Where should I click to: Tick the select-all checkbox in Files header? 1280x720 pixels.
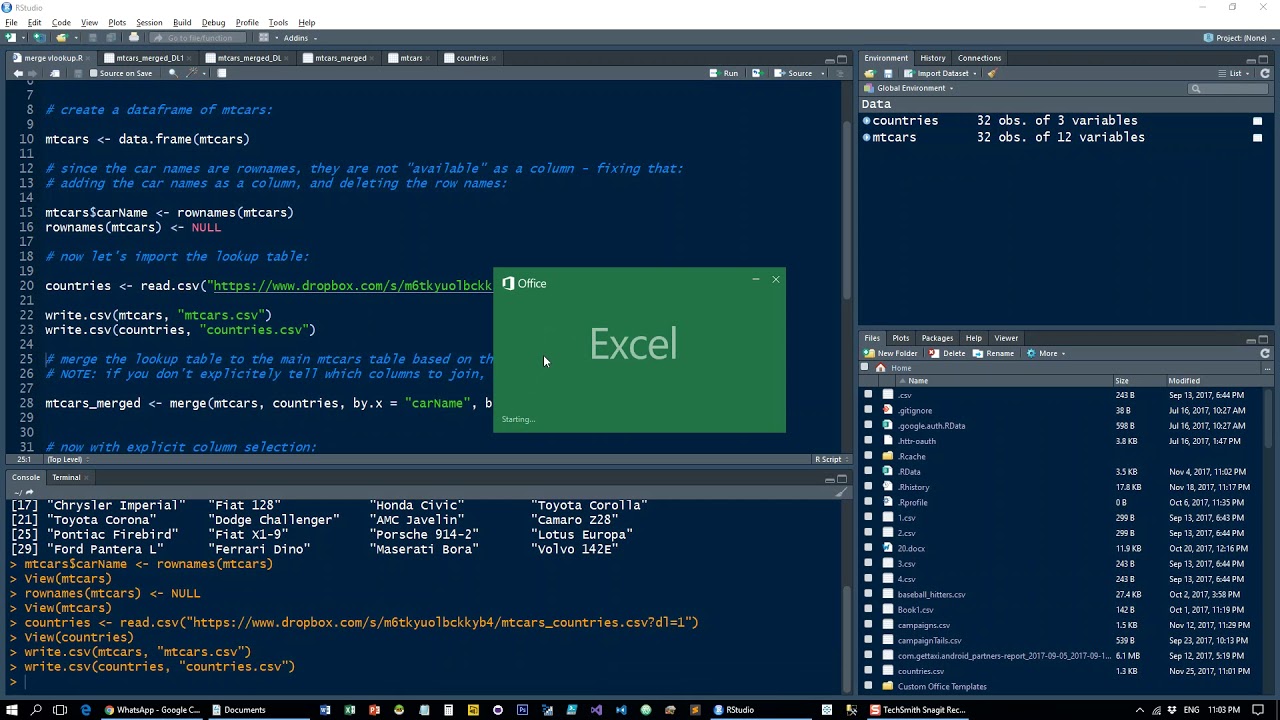click(x=865, y=368)
